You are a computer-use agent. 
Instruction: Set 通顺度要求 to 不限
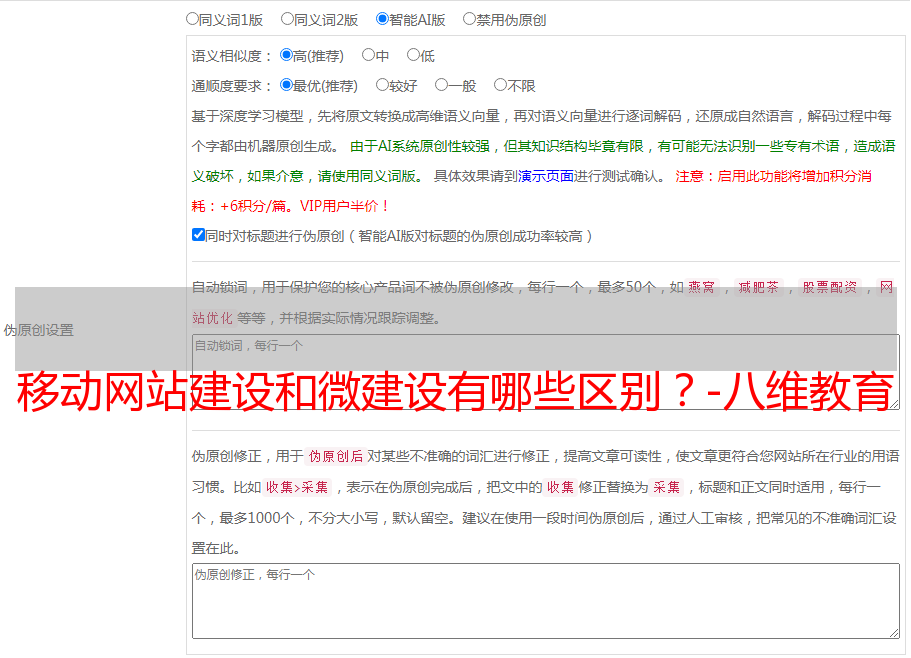(x=500, y=85)
